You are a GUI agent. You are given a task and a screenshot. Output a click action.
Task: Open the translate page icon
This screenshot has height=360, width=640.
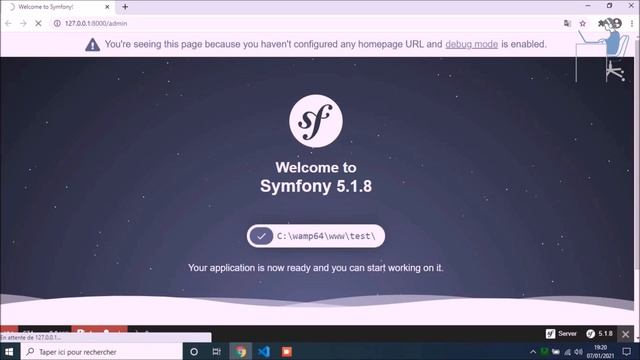tap(567, 24)
